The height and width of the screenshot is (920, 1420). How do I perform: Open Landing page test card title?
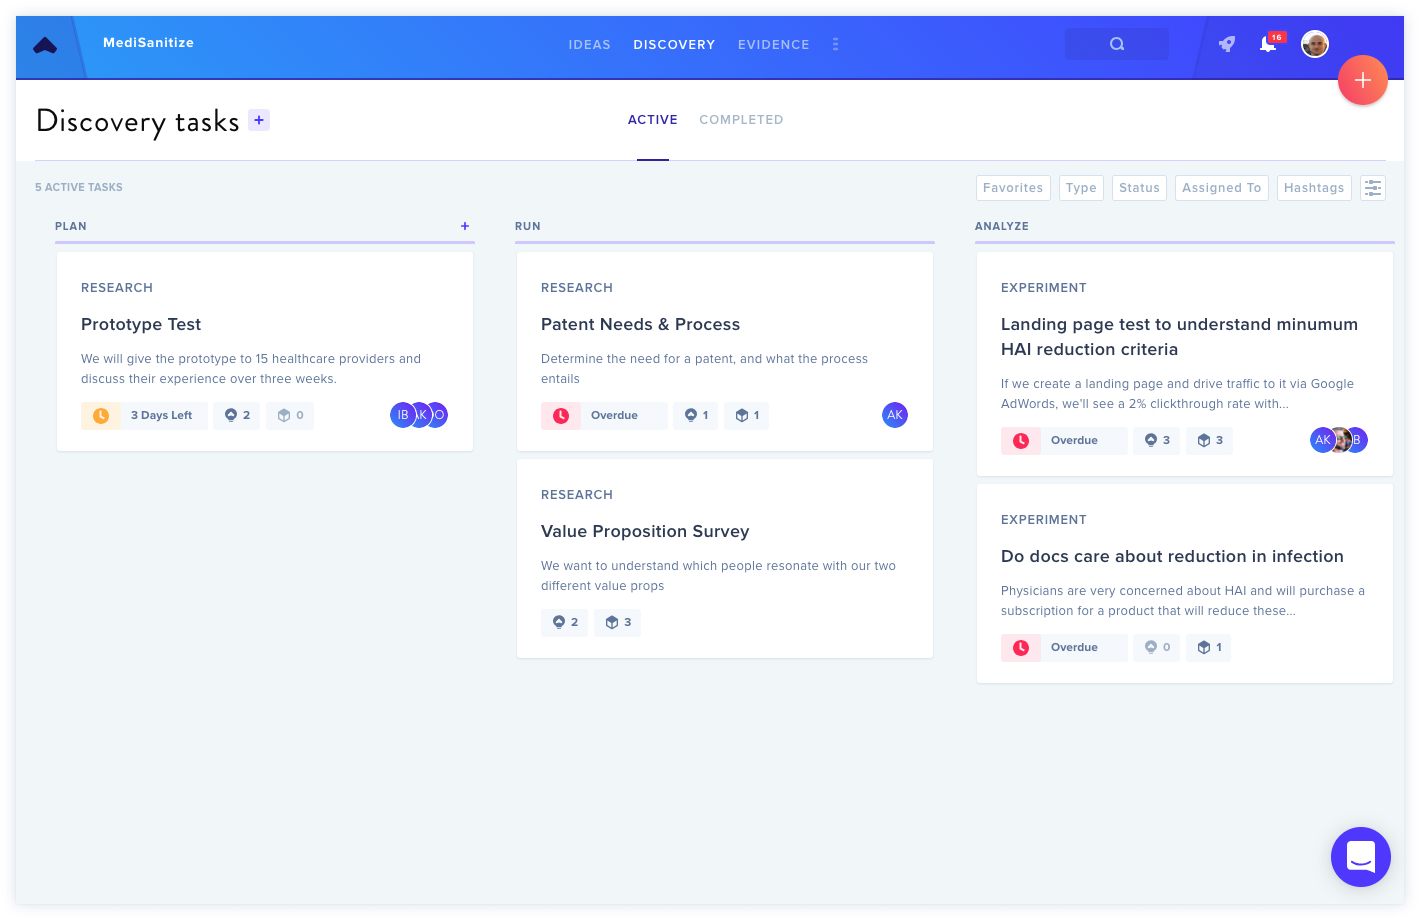point(1179,337)
